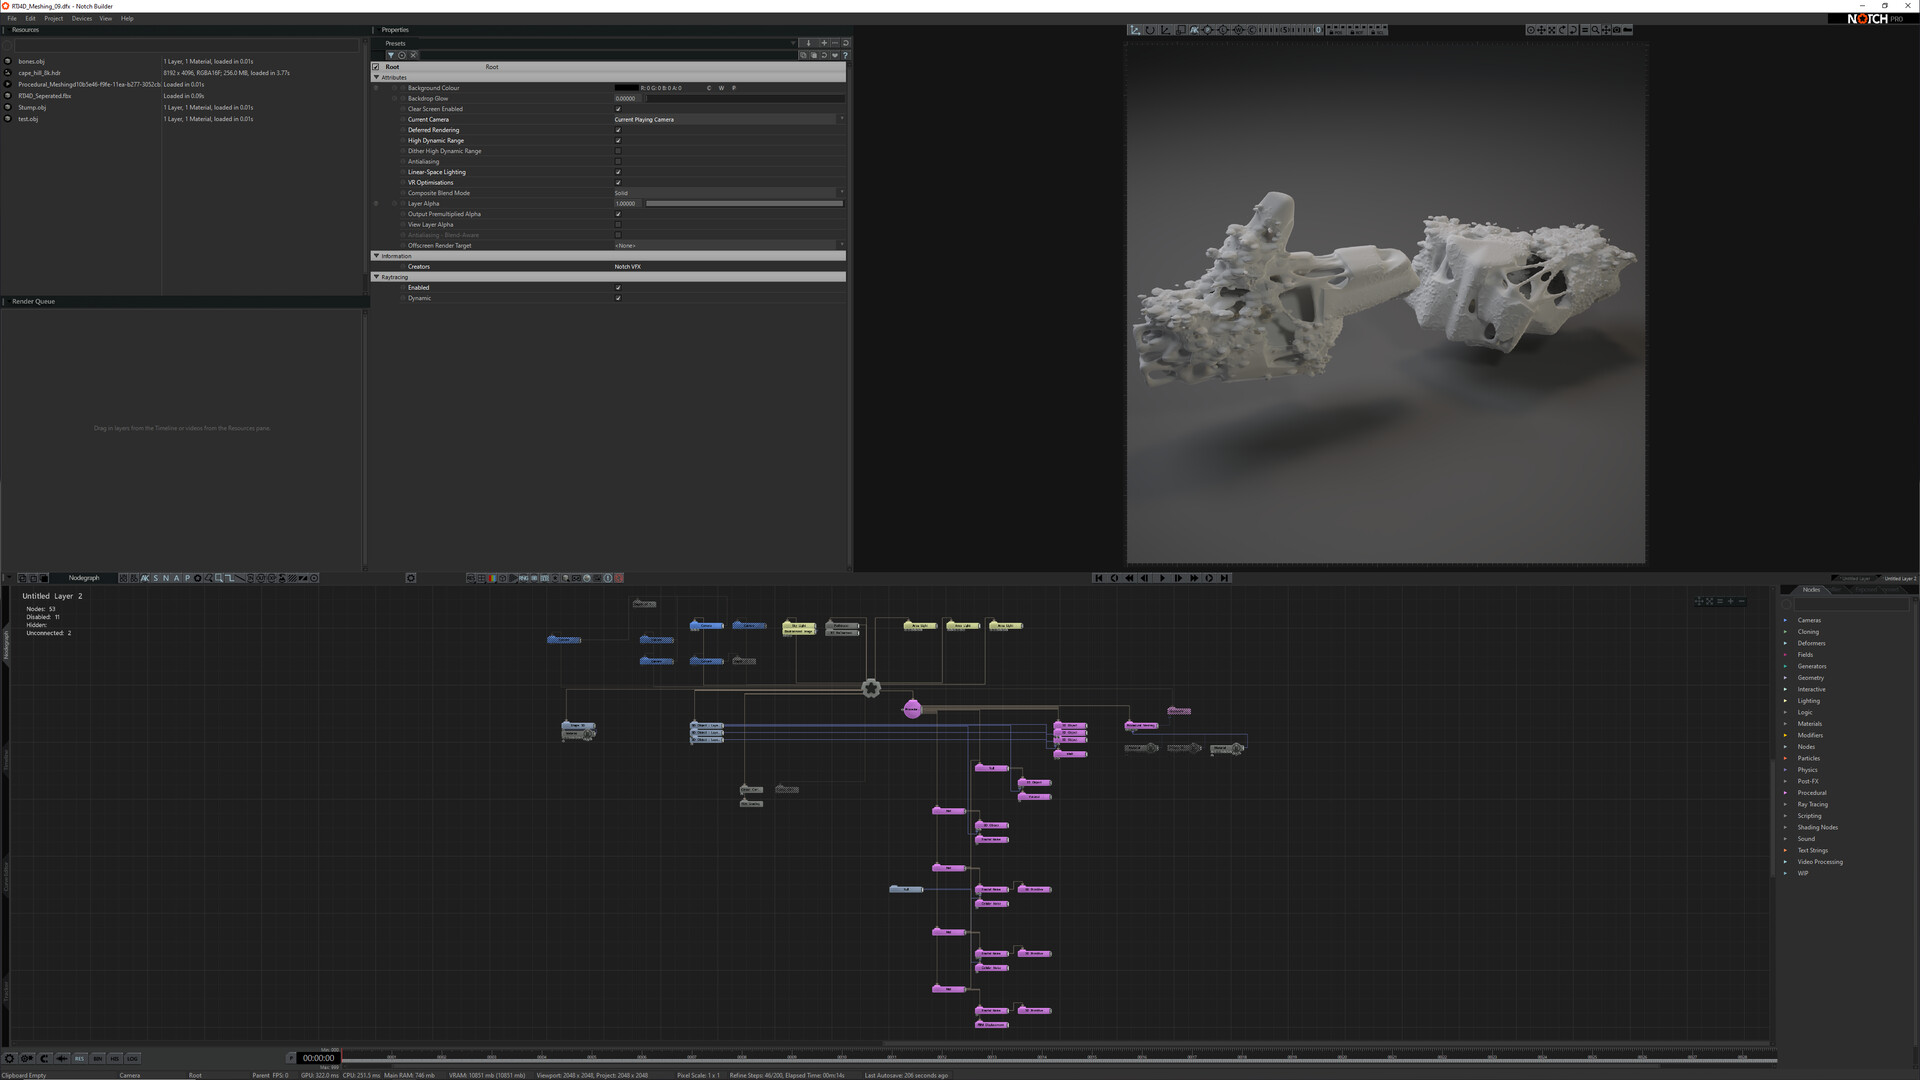Click the round pink node in nodegraph
This screenshot has height=1080, width=1920.
(912, 709)
